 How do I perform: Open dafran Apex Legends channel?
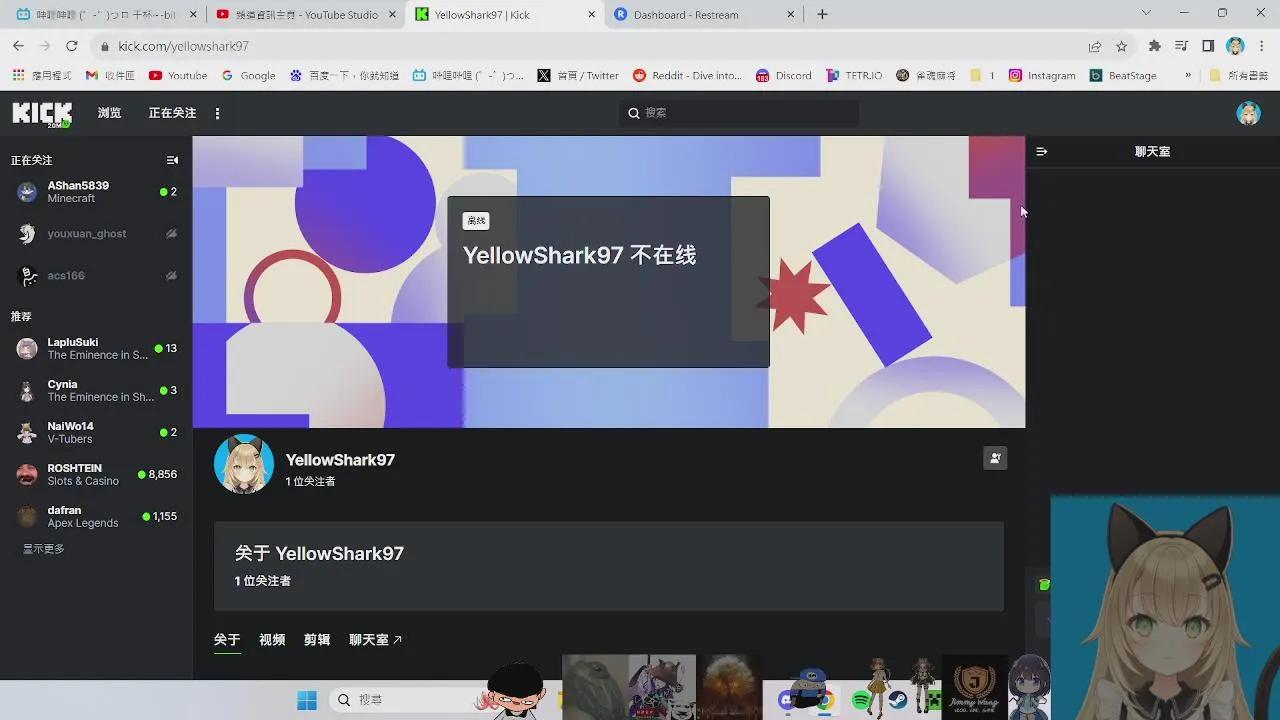[x=96, y=516]
